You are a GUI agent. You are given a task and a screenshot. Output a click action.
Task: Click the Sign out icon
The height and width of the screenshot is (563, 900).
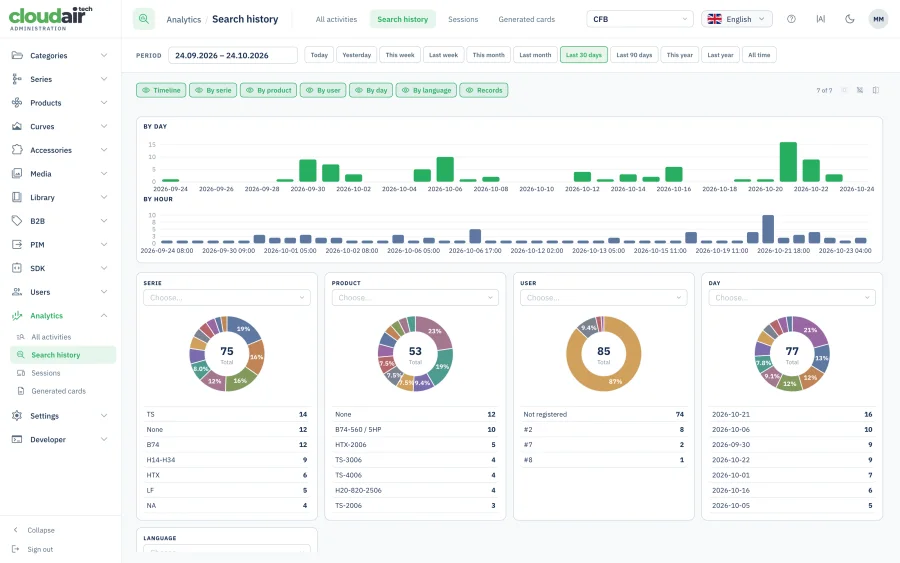(15, 549)
